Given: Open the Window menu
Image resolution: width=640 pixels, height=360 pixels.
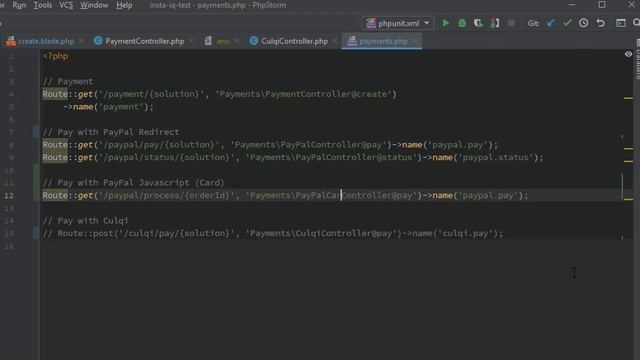Looking at the screenshot, I should click(94, 5).
